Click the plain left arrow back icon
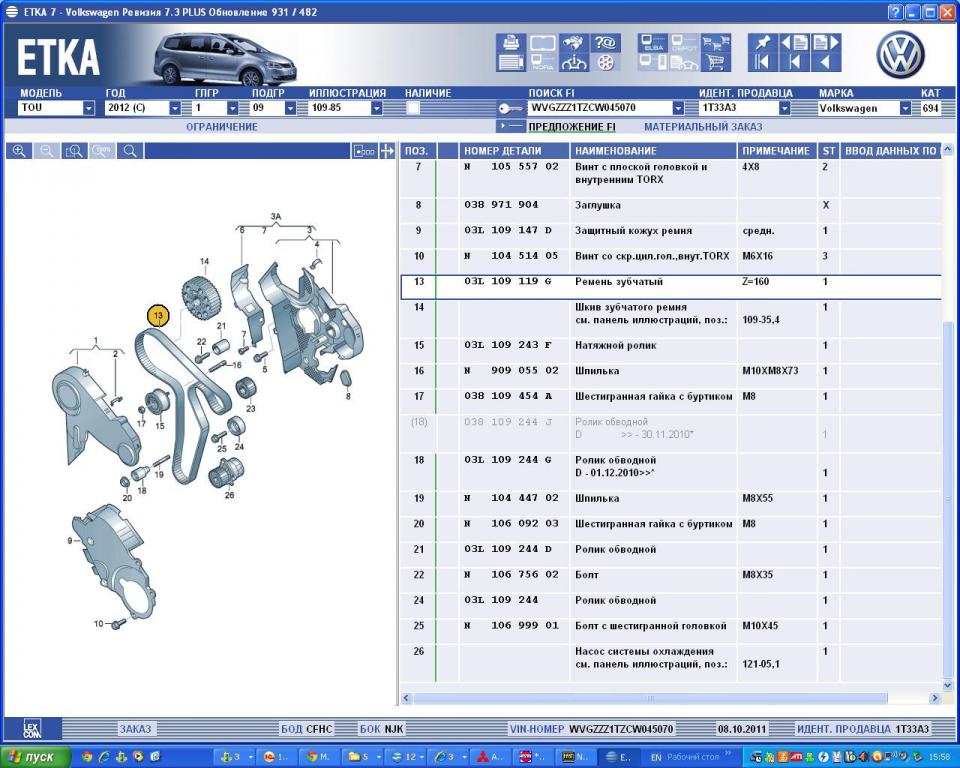Image resolution: width=960 pixels, height=768 pixels. click(826, 62)
